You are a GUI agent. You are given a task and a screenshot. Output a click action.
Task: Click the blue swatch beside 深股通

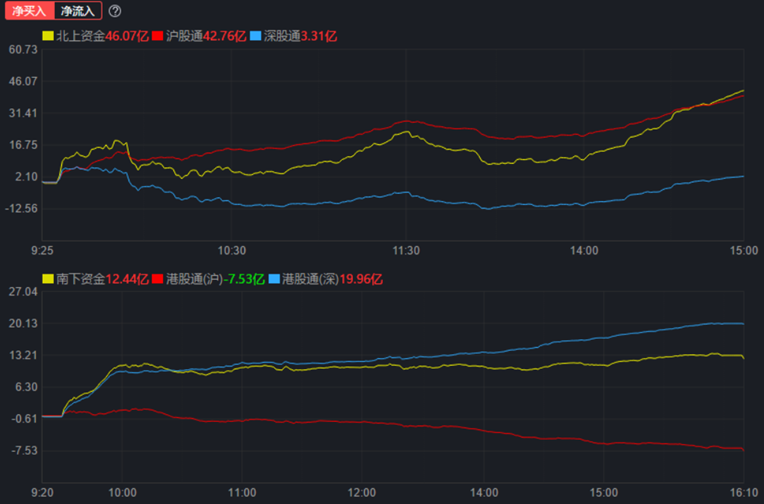click(x=255, y=36)
